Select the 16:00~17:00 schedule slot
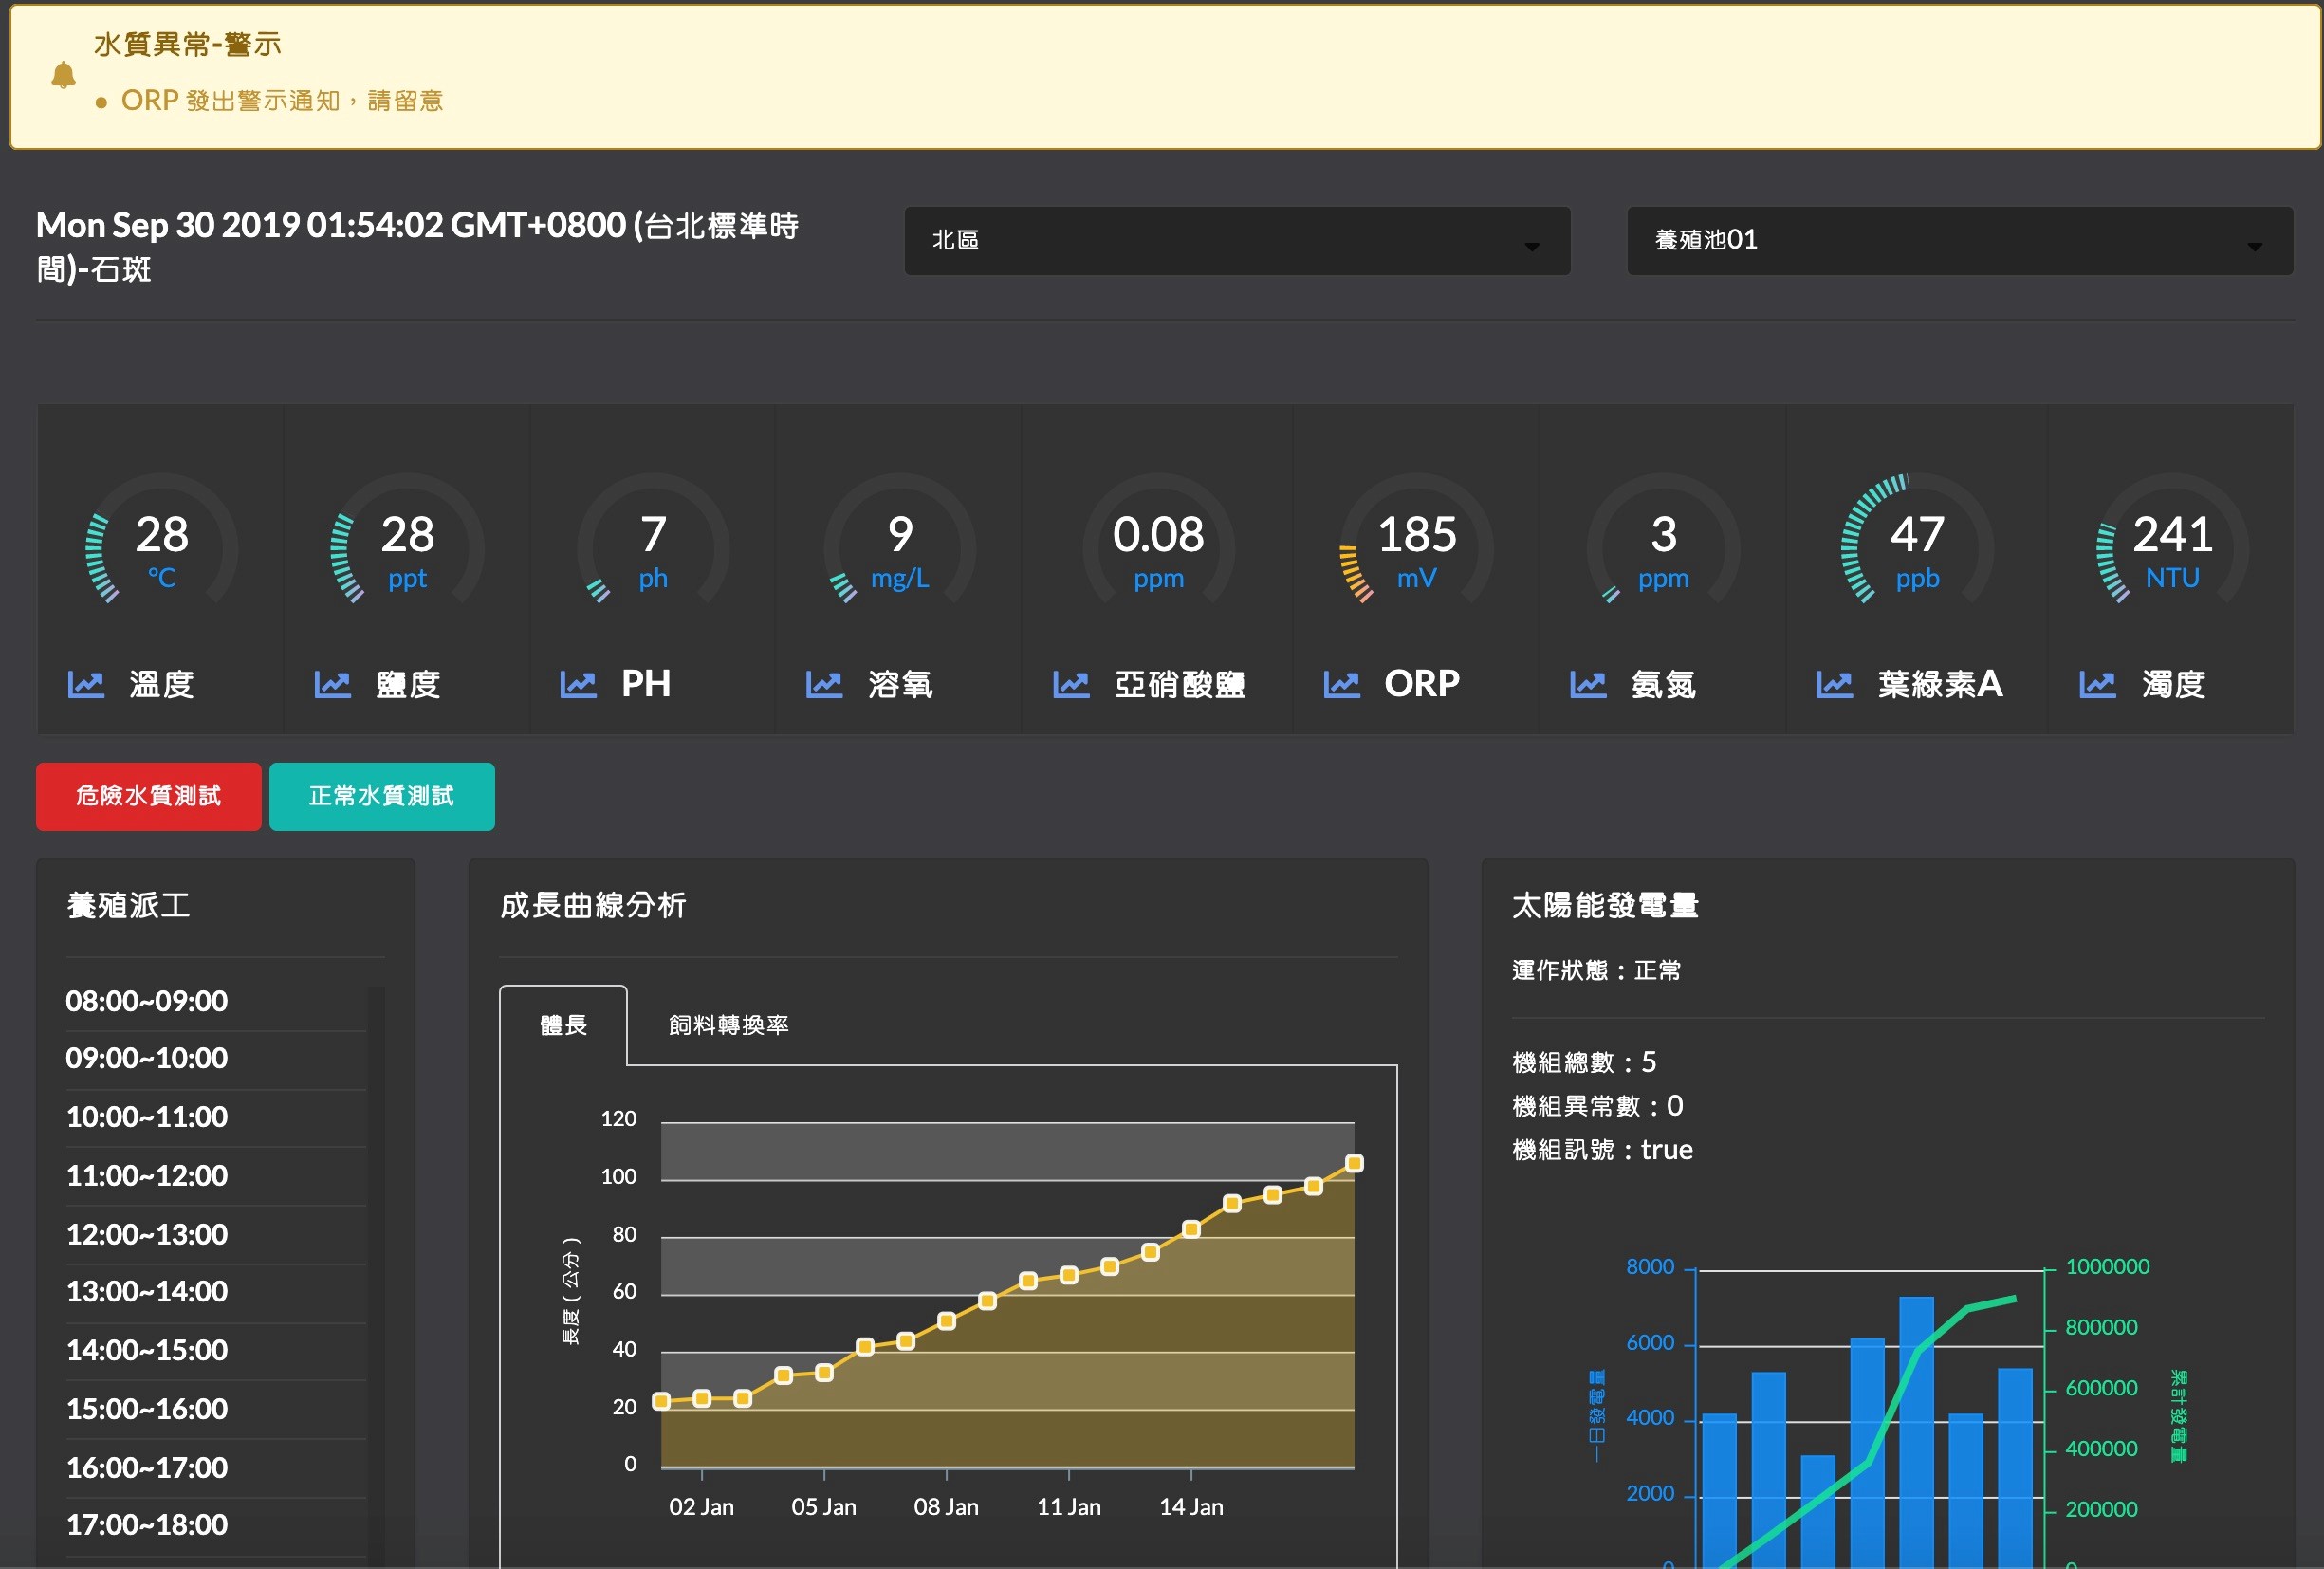 point(216,1467)
